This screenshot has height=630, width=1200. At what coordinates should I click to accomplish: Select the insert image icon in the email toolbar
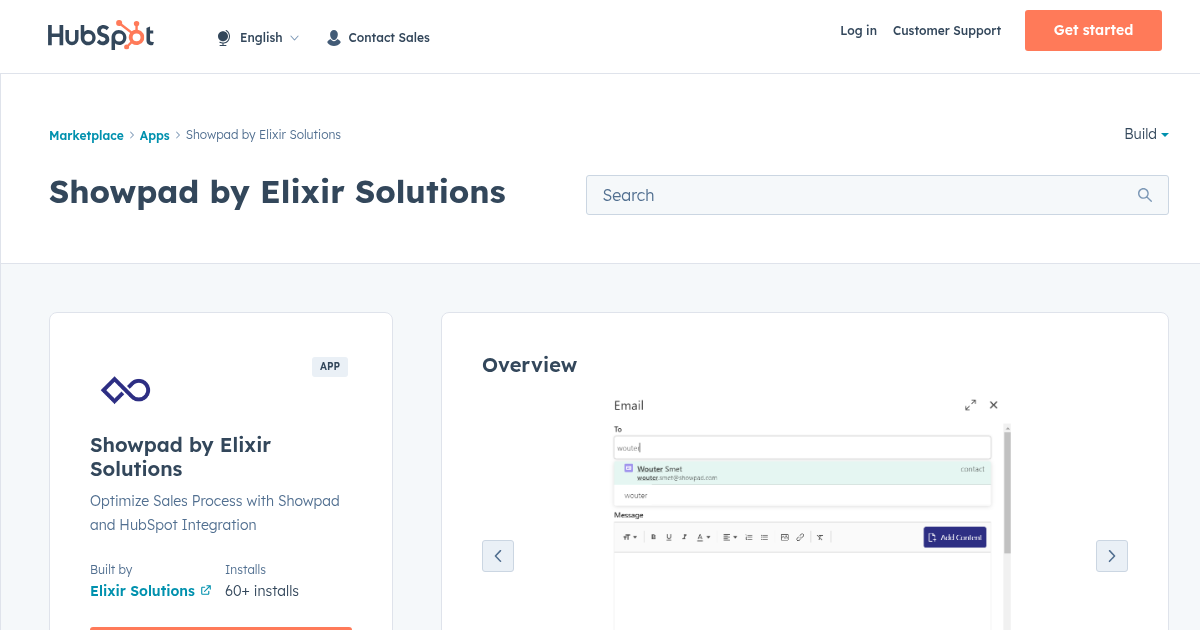[784, 537]
